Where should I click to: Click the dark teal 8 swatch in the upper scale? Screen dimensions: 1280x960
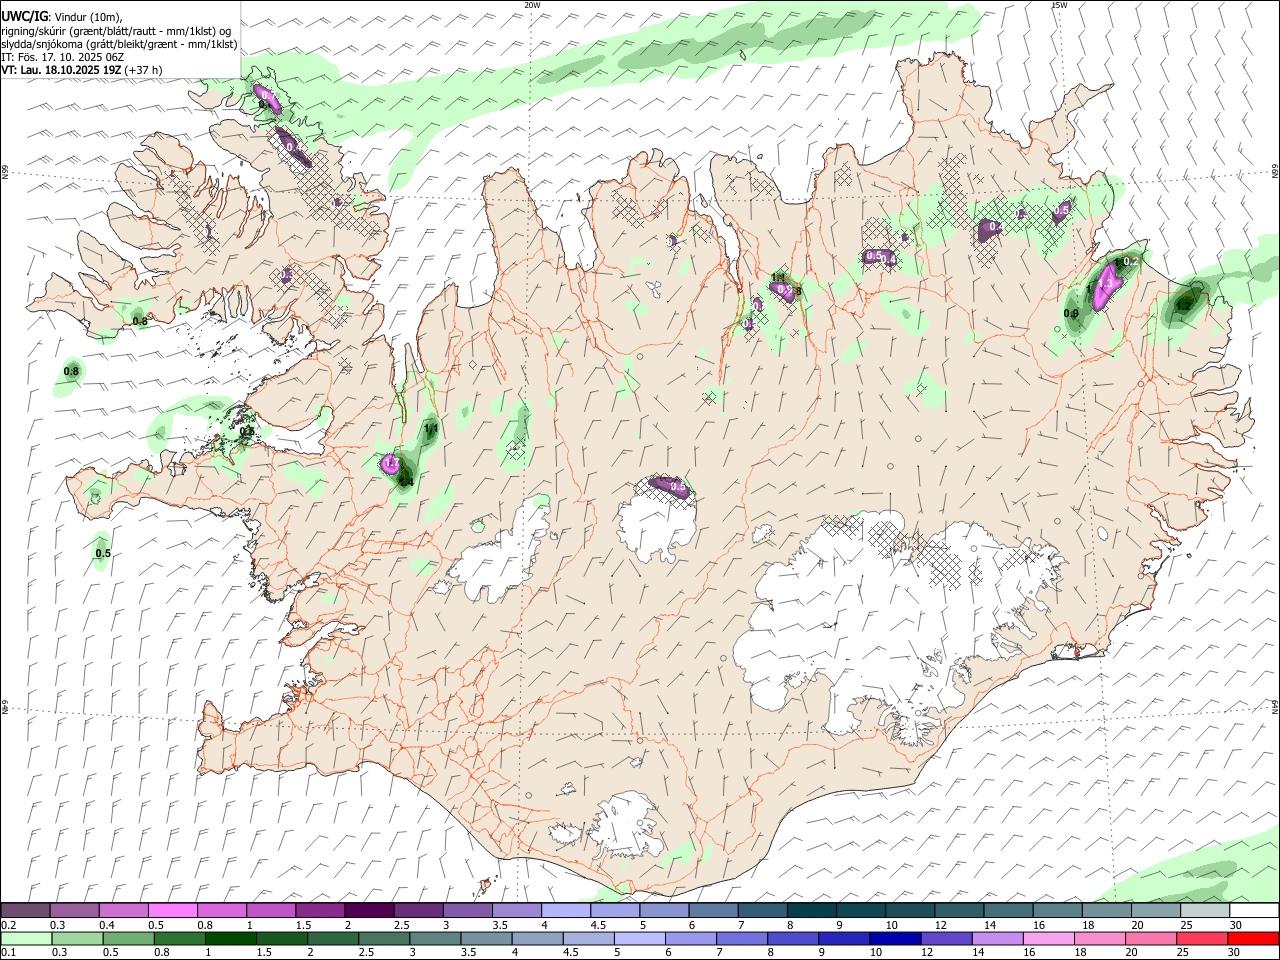812,911
